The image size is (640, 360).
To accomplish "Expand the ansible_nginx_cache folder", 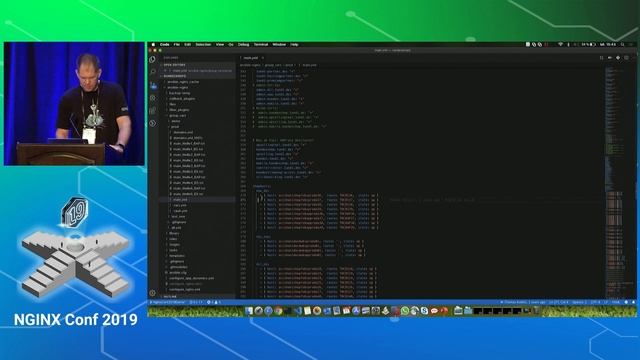I will [x=183, y=82].
